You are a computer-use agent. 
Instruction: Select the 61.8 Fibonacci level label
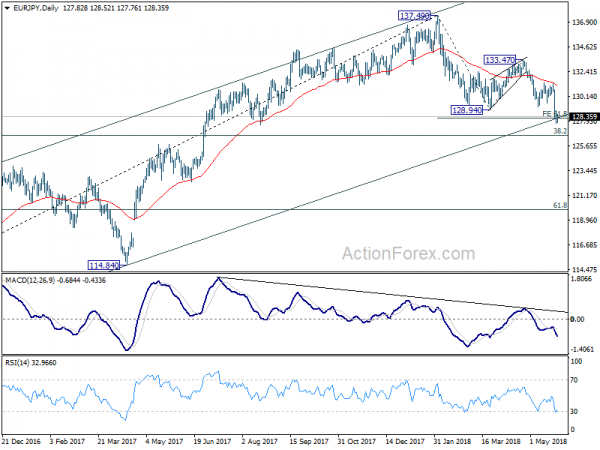tap(560, 205)
